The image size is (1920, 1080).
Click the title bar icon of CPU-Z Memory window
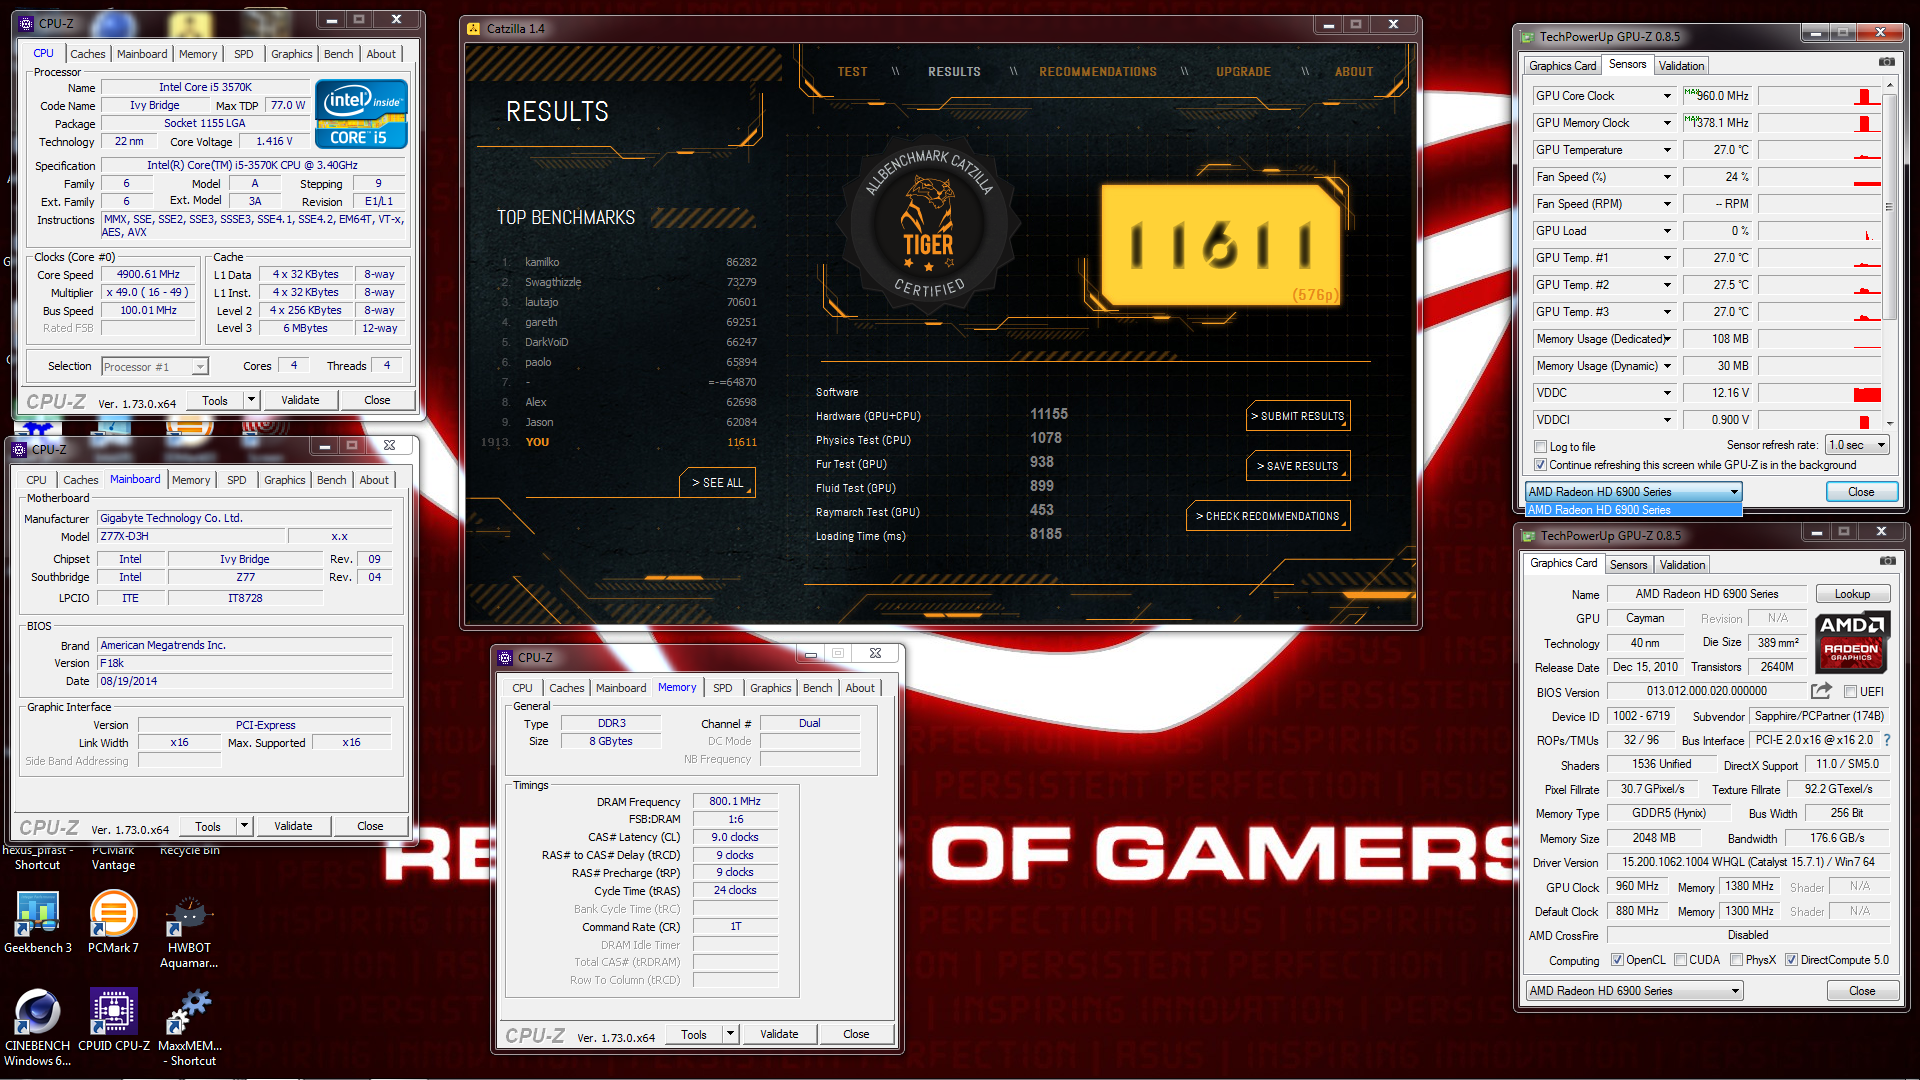coord(506,657)
